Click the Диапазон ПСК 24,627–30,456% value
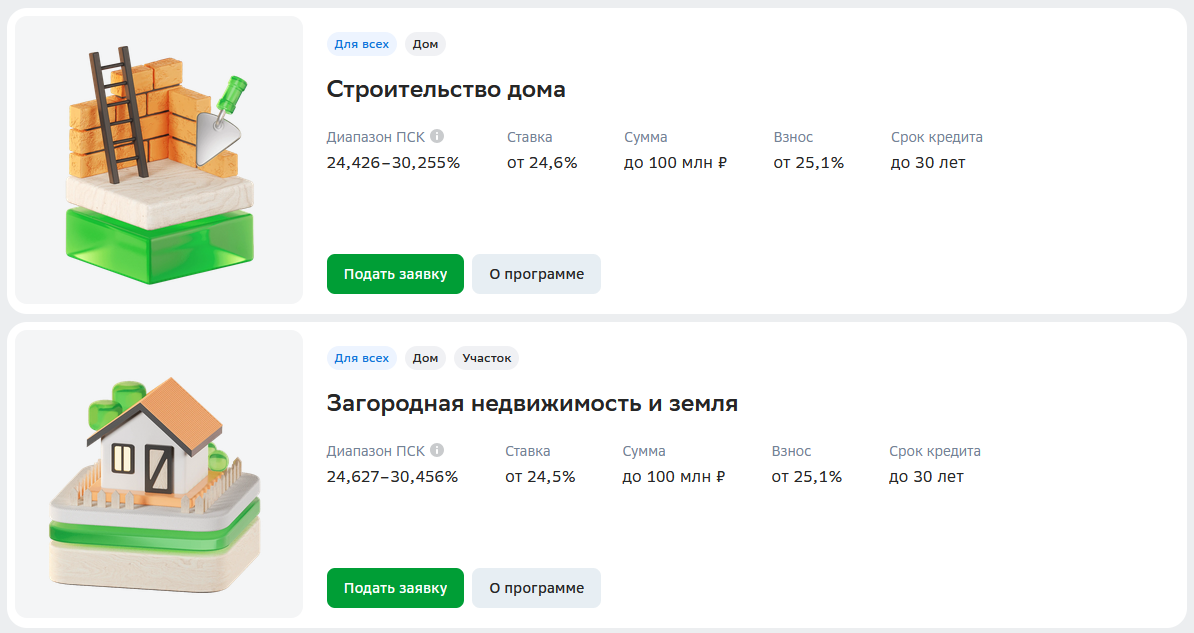Screen dimensions: 1194x633 coord(392,476)
